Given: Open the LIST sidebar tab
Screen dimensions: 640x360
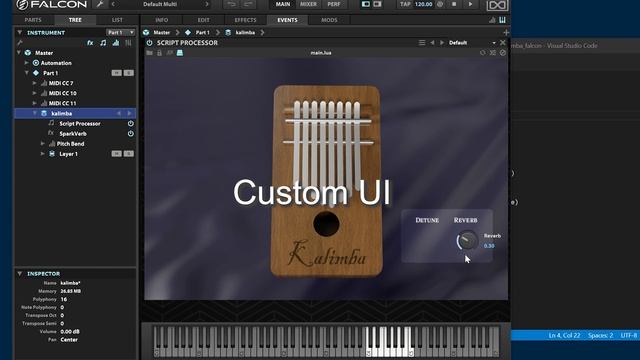Looking at the screenshot, I should coord(117,20).
